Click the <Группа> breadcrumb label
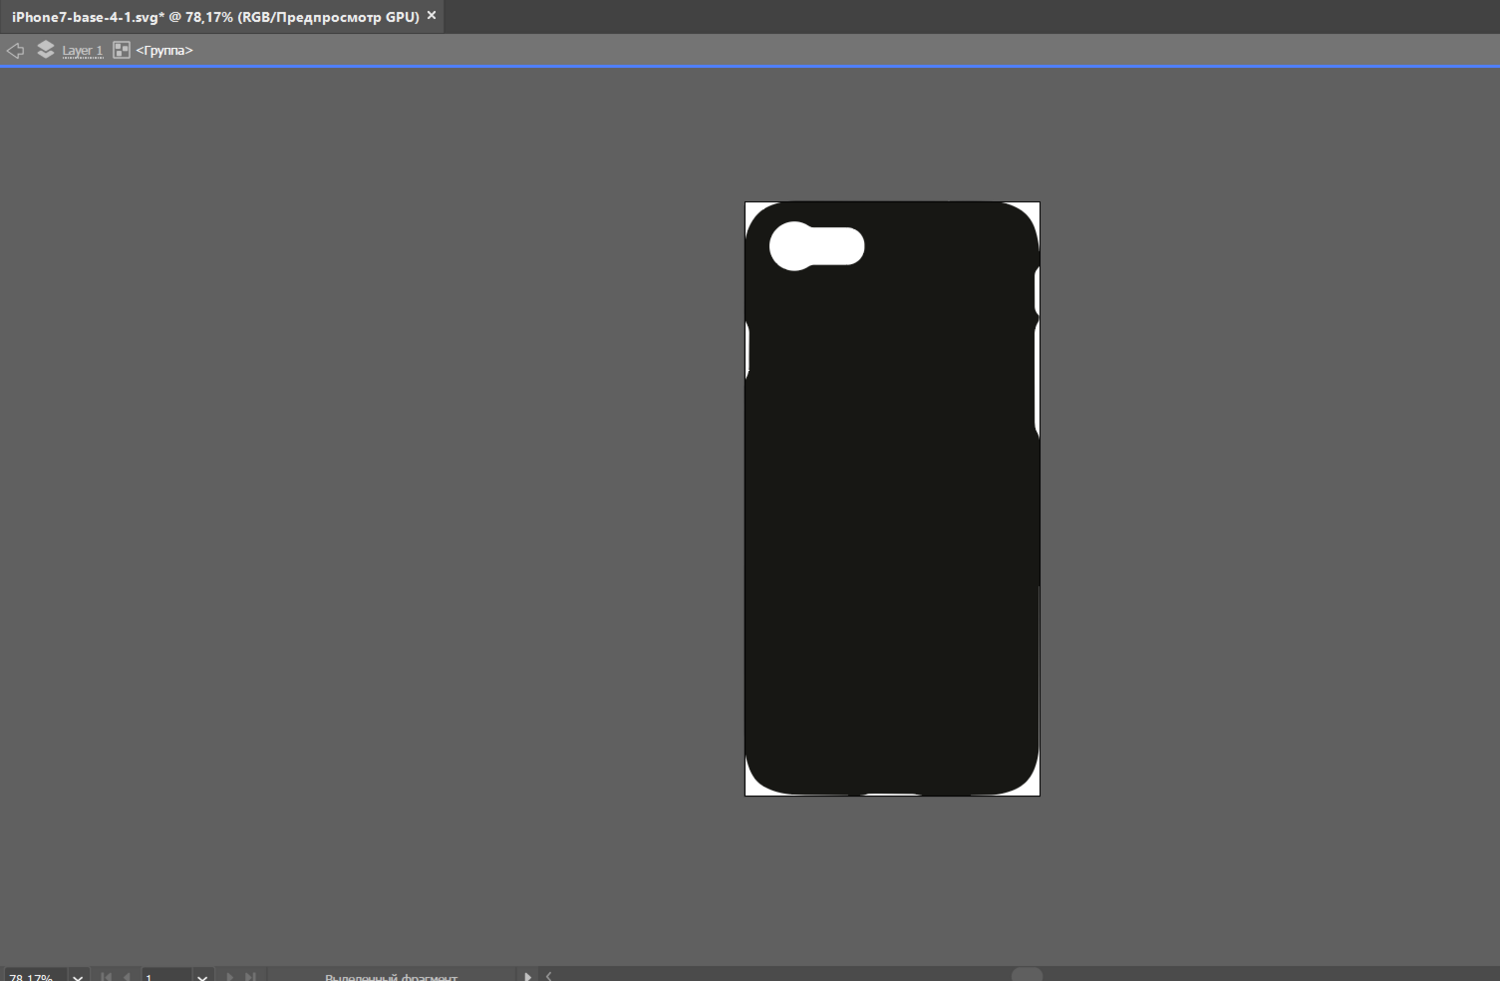Viewport: 1500px width, 981px height. pos(164,50)
